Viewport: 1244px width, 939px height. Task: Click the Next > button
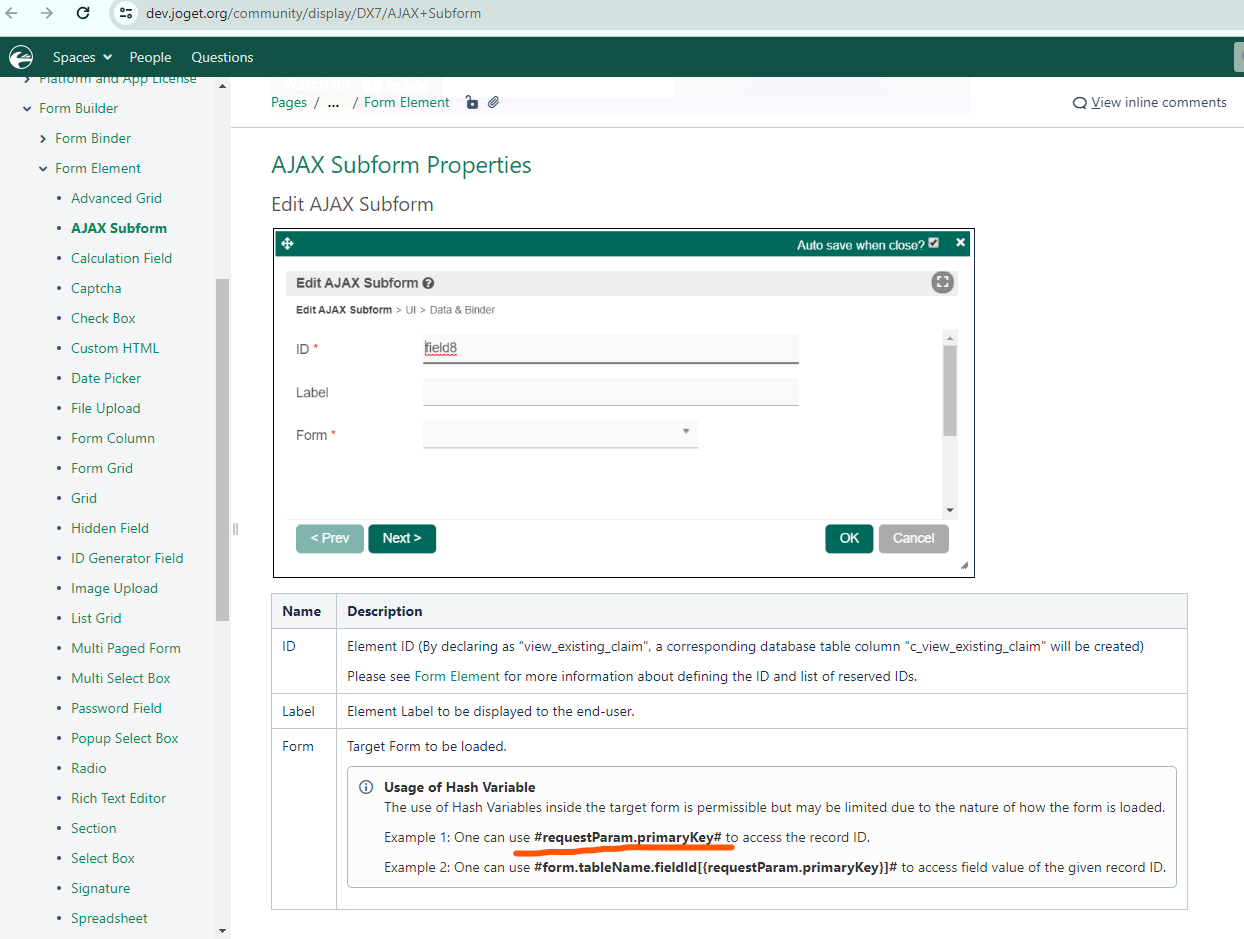(402, 538)
